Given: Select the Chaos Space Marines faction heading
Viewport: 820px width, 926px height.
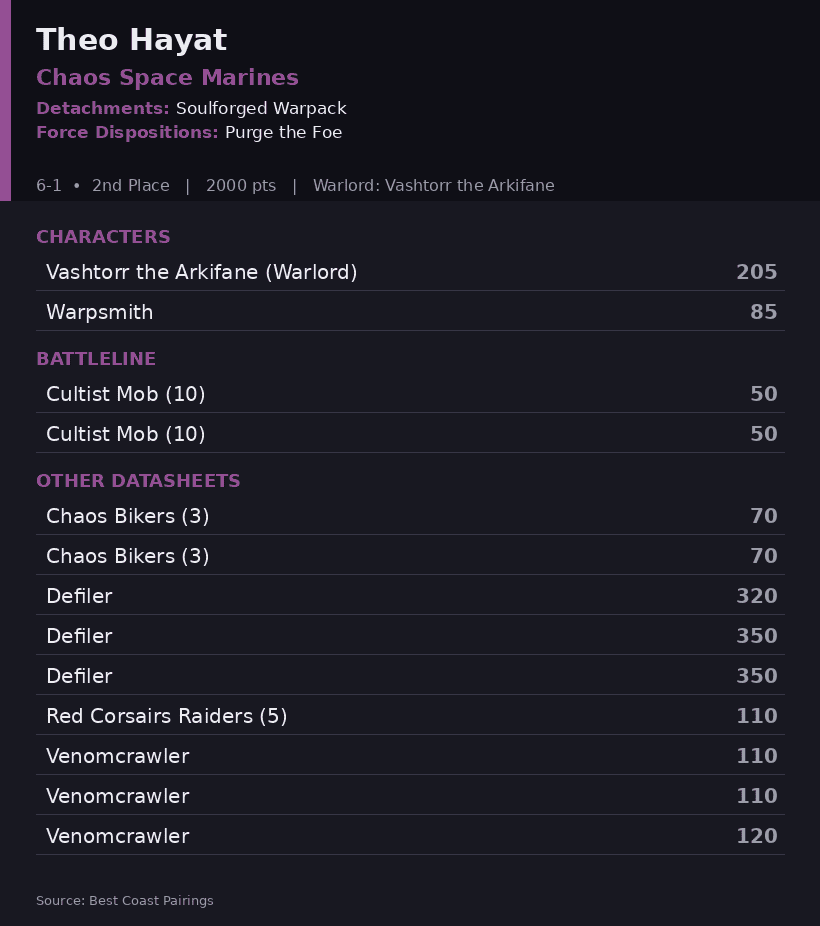Looking at the screenshot, I should point(167,77).
